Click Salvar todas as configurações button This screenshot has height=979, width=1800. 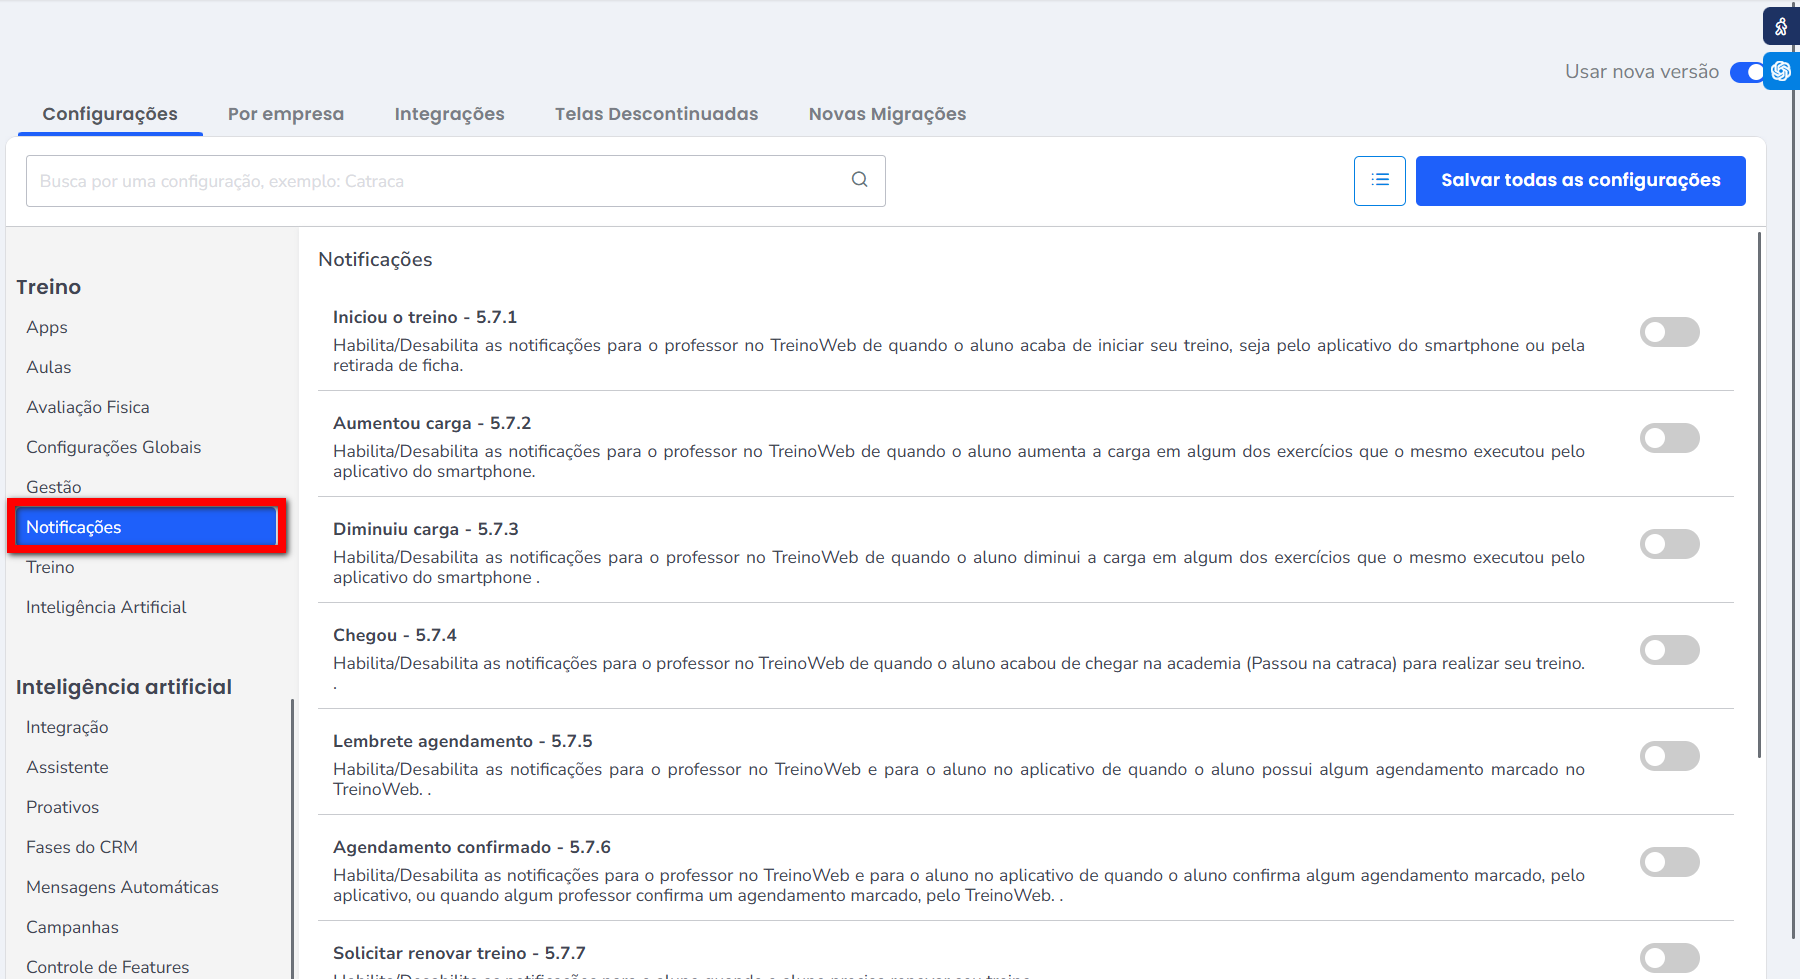pos(1580,181)
